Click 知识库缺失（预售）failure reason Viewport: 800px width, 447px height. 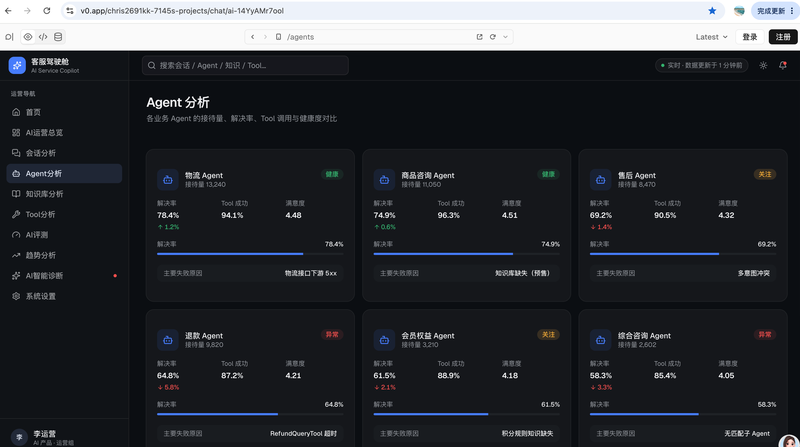point(522,274)
